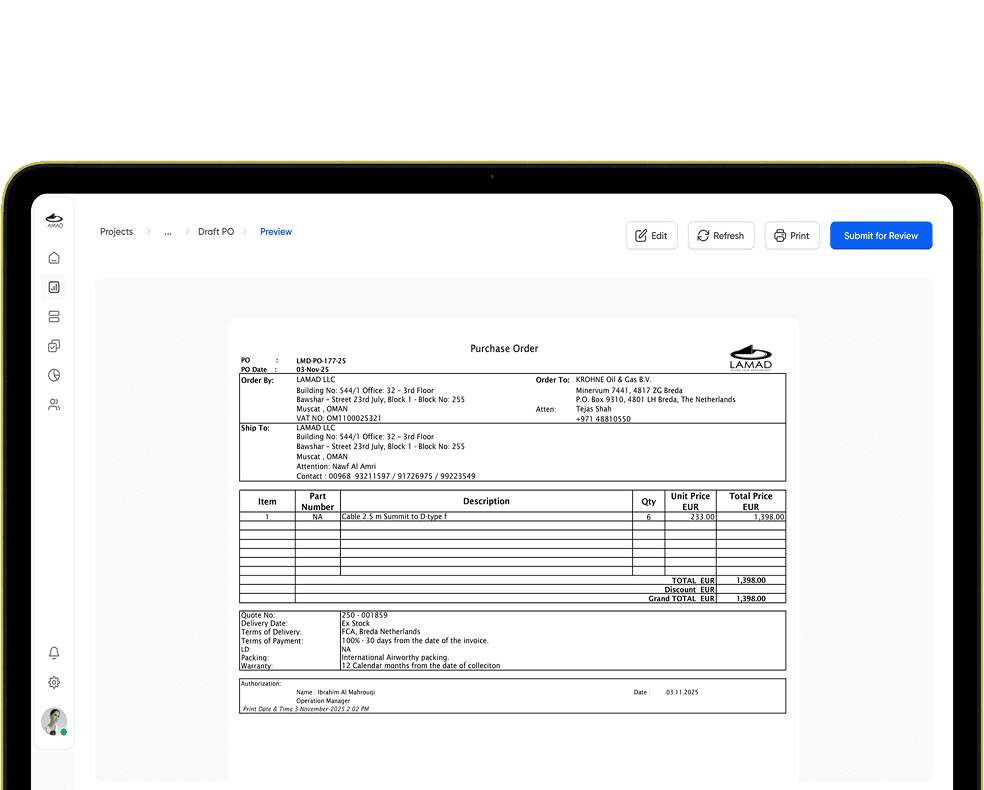Open the checklist tasks sidebar icon
Image resolution: width=984 pixels, height=790 pixels.
tap(54, 346)
